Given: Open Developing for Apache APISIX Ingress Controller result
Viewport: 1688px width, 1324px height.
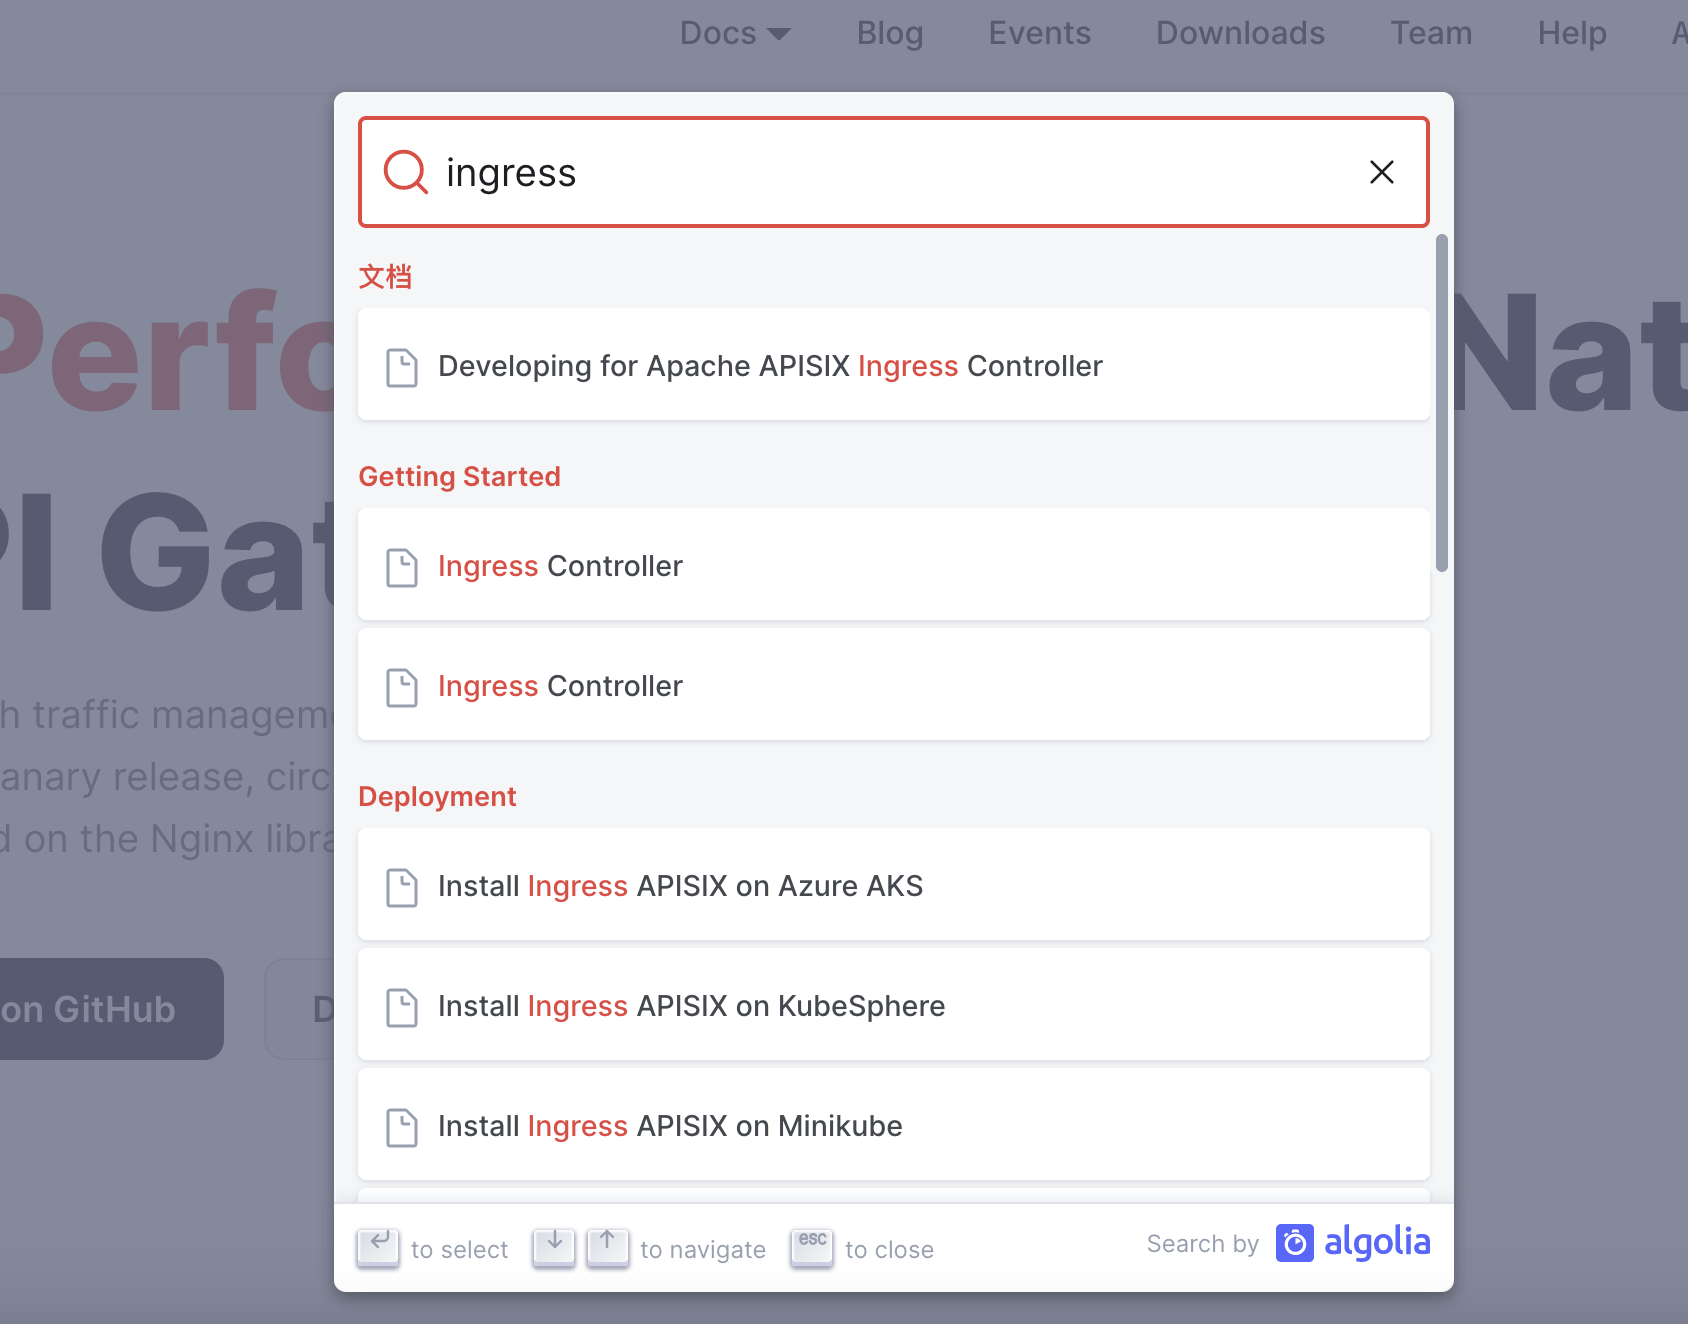Looking at the screenshot, I should 894,365.
